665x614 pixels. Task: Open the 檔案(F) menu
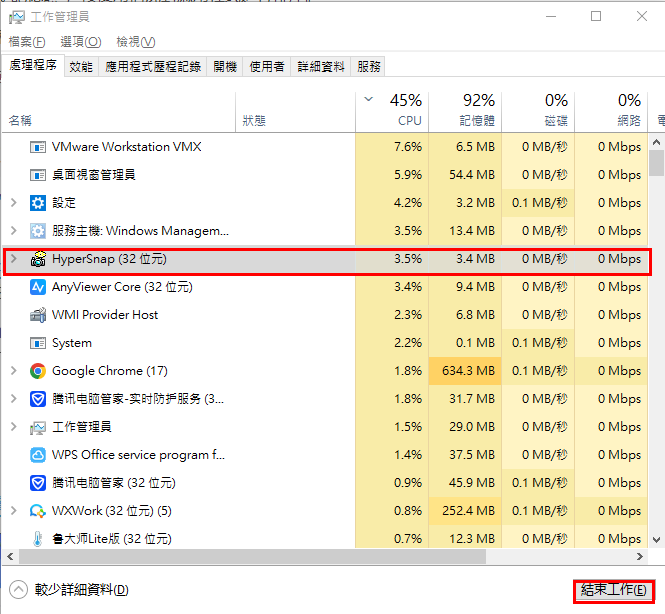27,42
